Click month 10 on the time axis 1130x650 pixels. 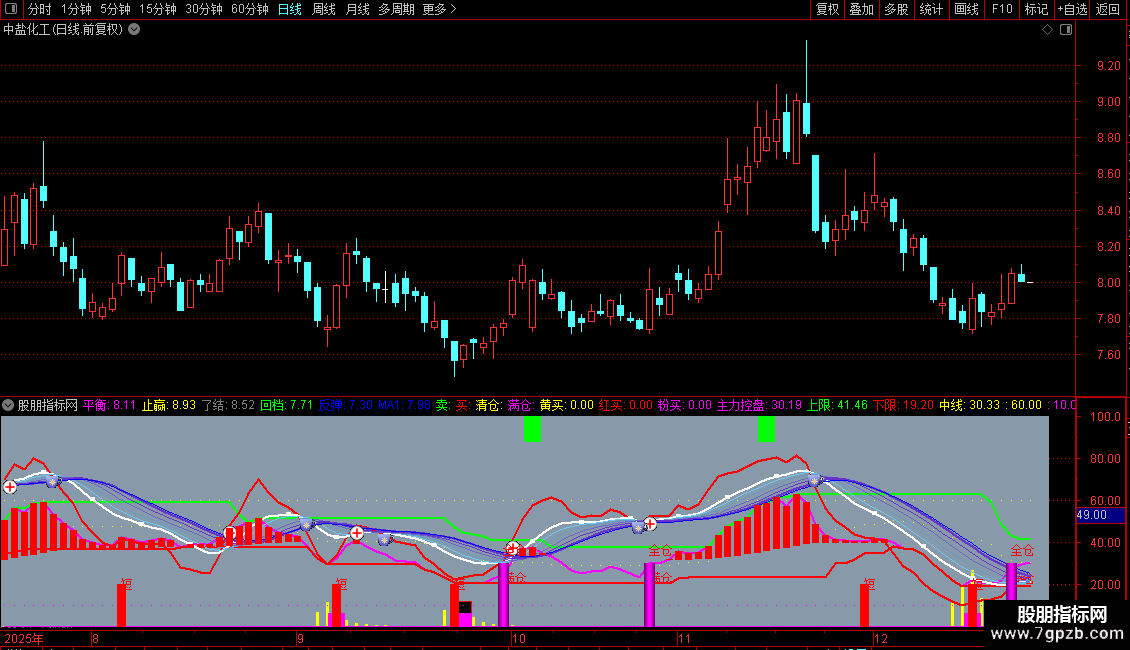click(x=519, y=638)
